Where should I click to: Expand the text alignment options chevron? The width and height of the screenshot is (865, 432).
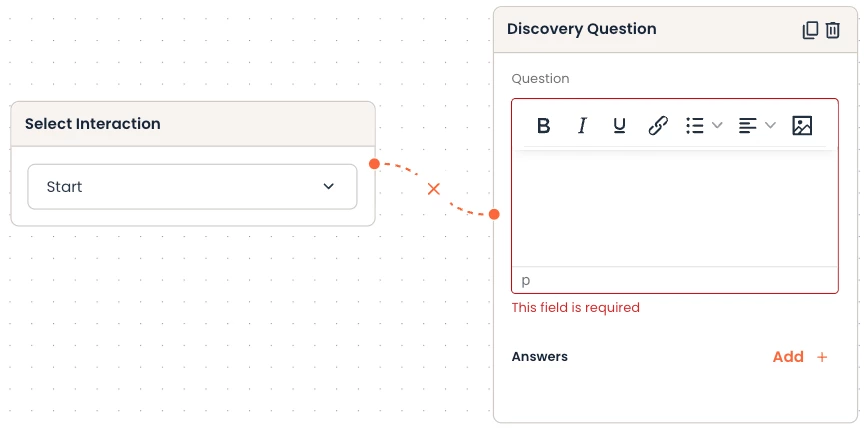click(x=770, y=125)
